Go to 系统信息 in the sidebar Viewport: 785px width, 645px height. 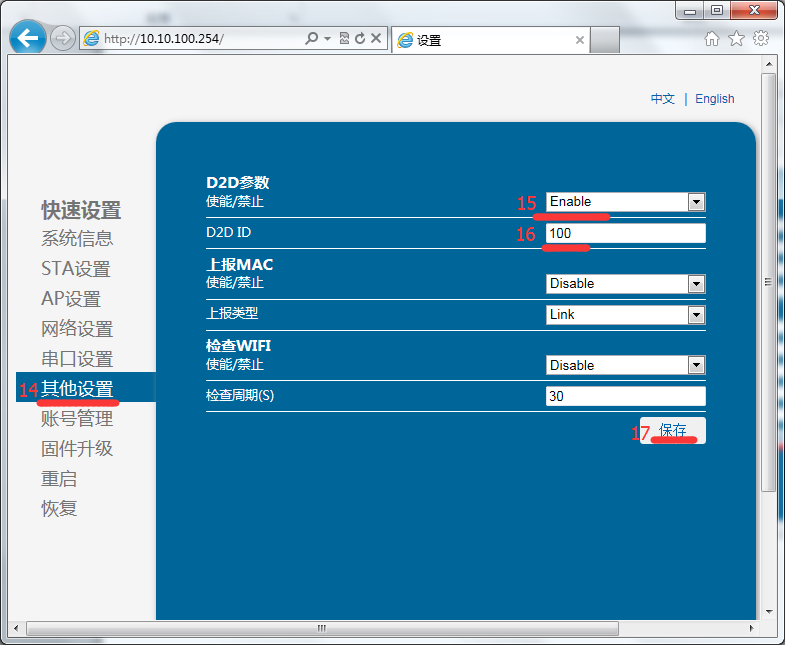[x=77, y=239]
